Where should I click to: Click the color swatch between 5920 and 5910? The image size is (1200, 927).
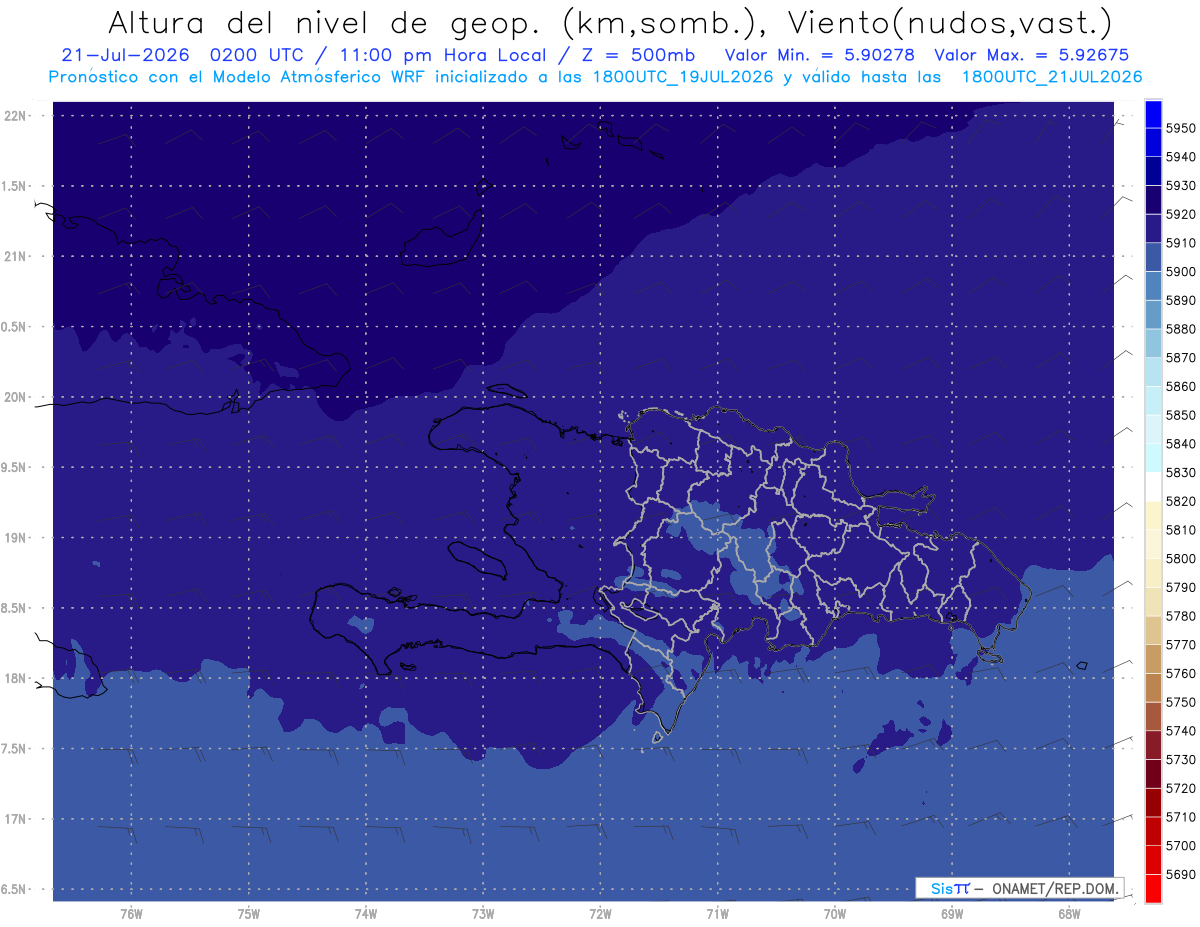pyautogui.click(x=1152, y=229)
